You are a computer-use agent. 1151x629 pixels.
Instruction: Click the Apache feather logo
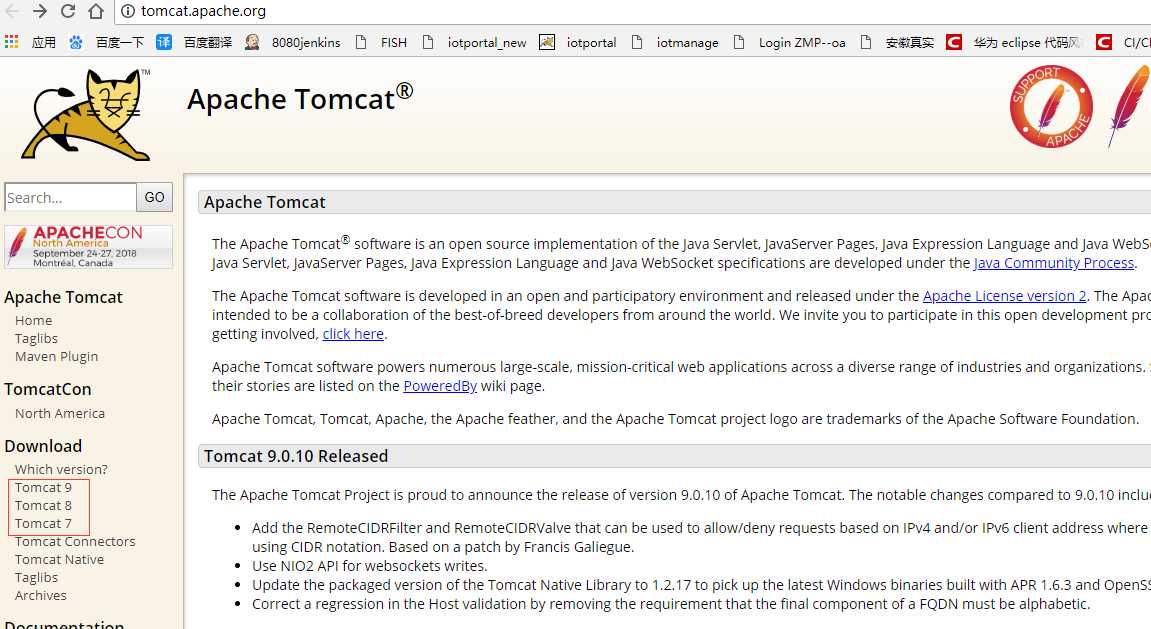click(1129, 106)
